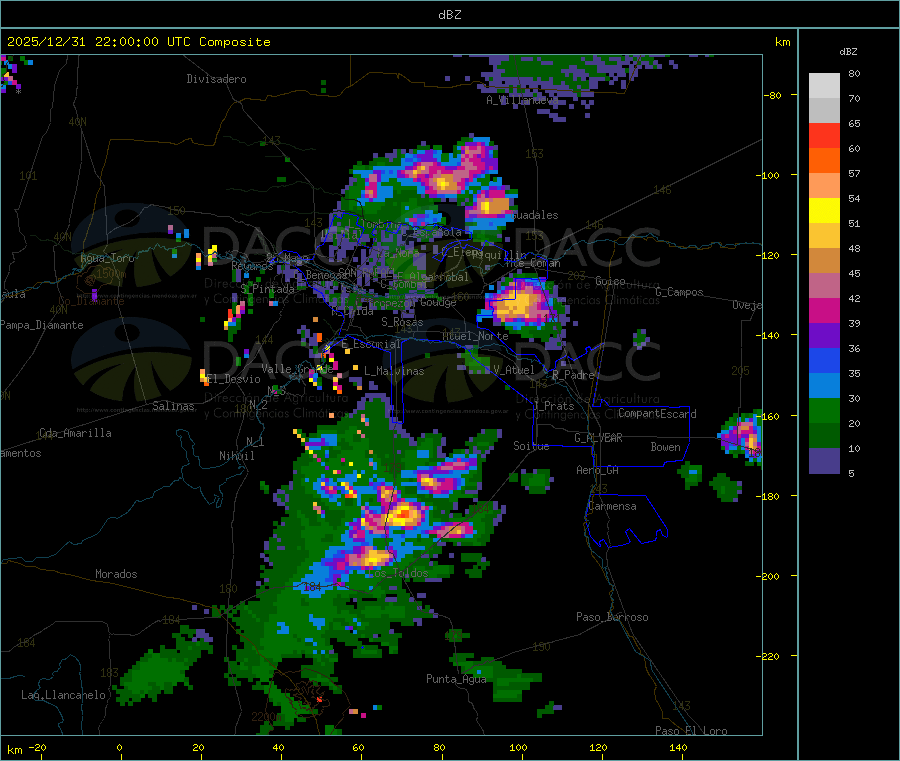
Task: Click the CompantEscard map label
Action: click(x=657, y=414)
